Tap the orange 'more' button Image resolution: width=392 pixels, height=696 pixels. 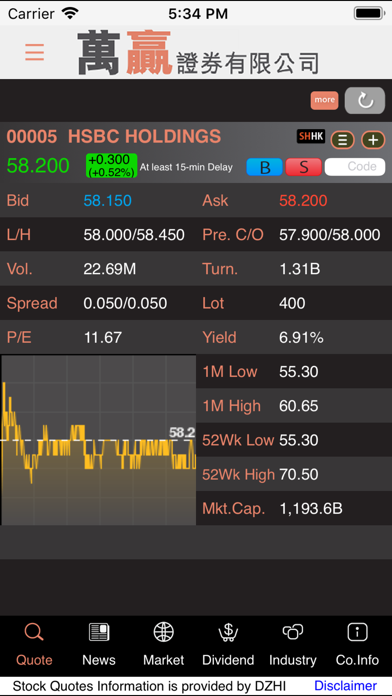click(324, 100)
